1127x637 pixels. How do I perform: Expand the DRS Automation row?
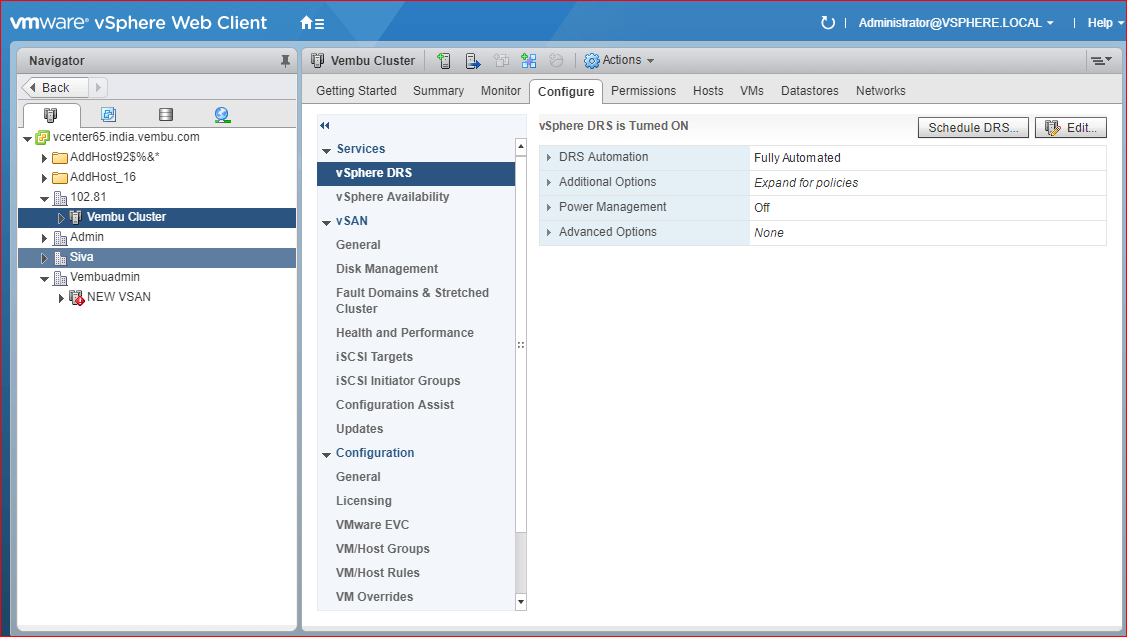coord(549,157)
